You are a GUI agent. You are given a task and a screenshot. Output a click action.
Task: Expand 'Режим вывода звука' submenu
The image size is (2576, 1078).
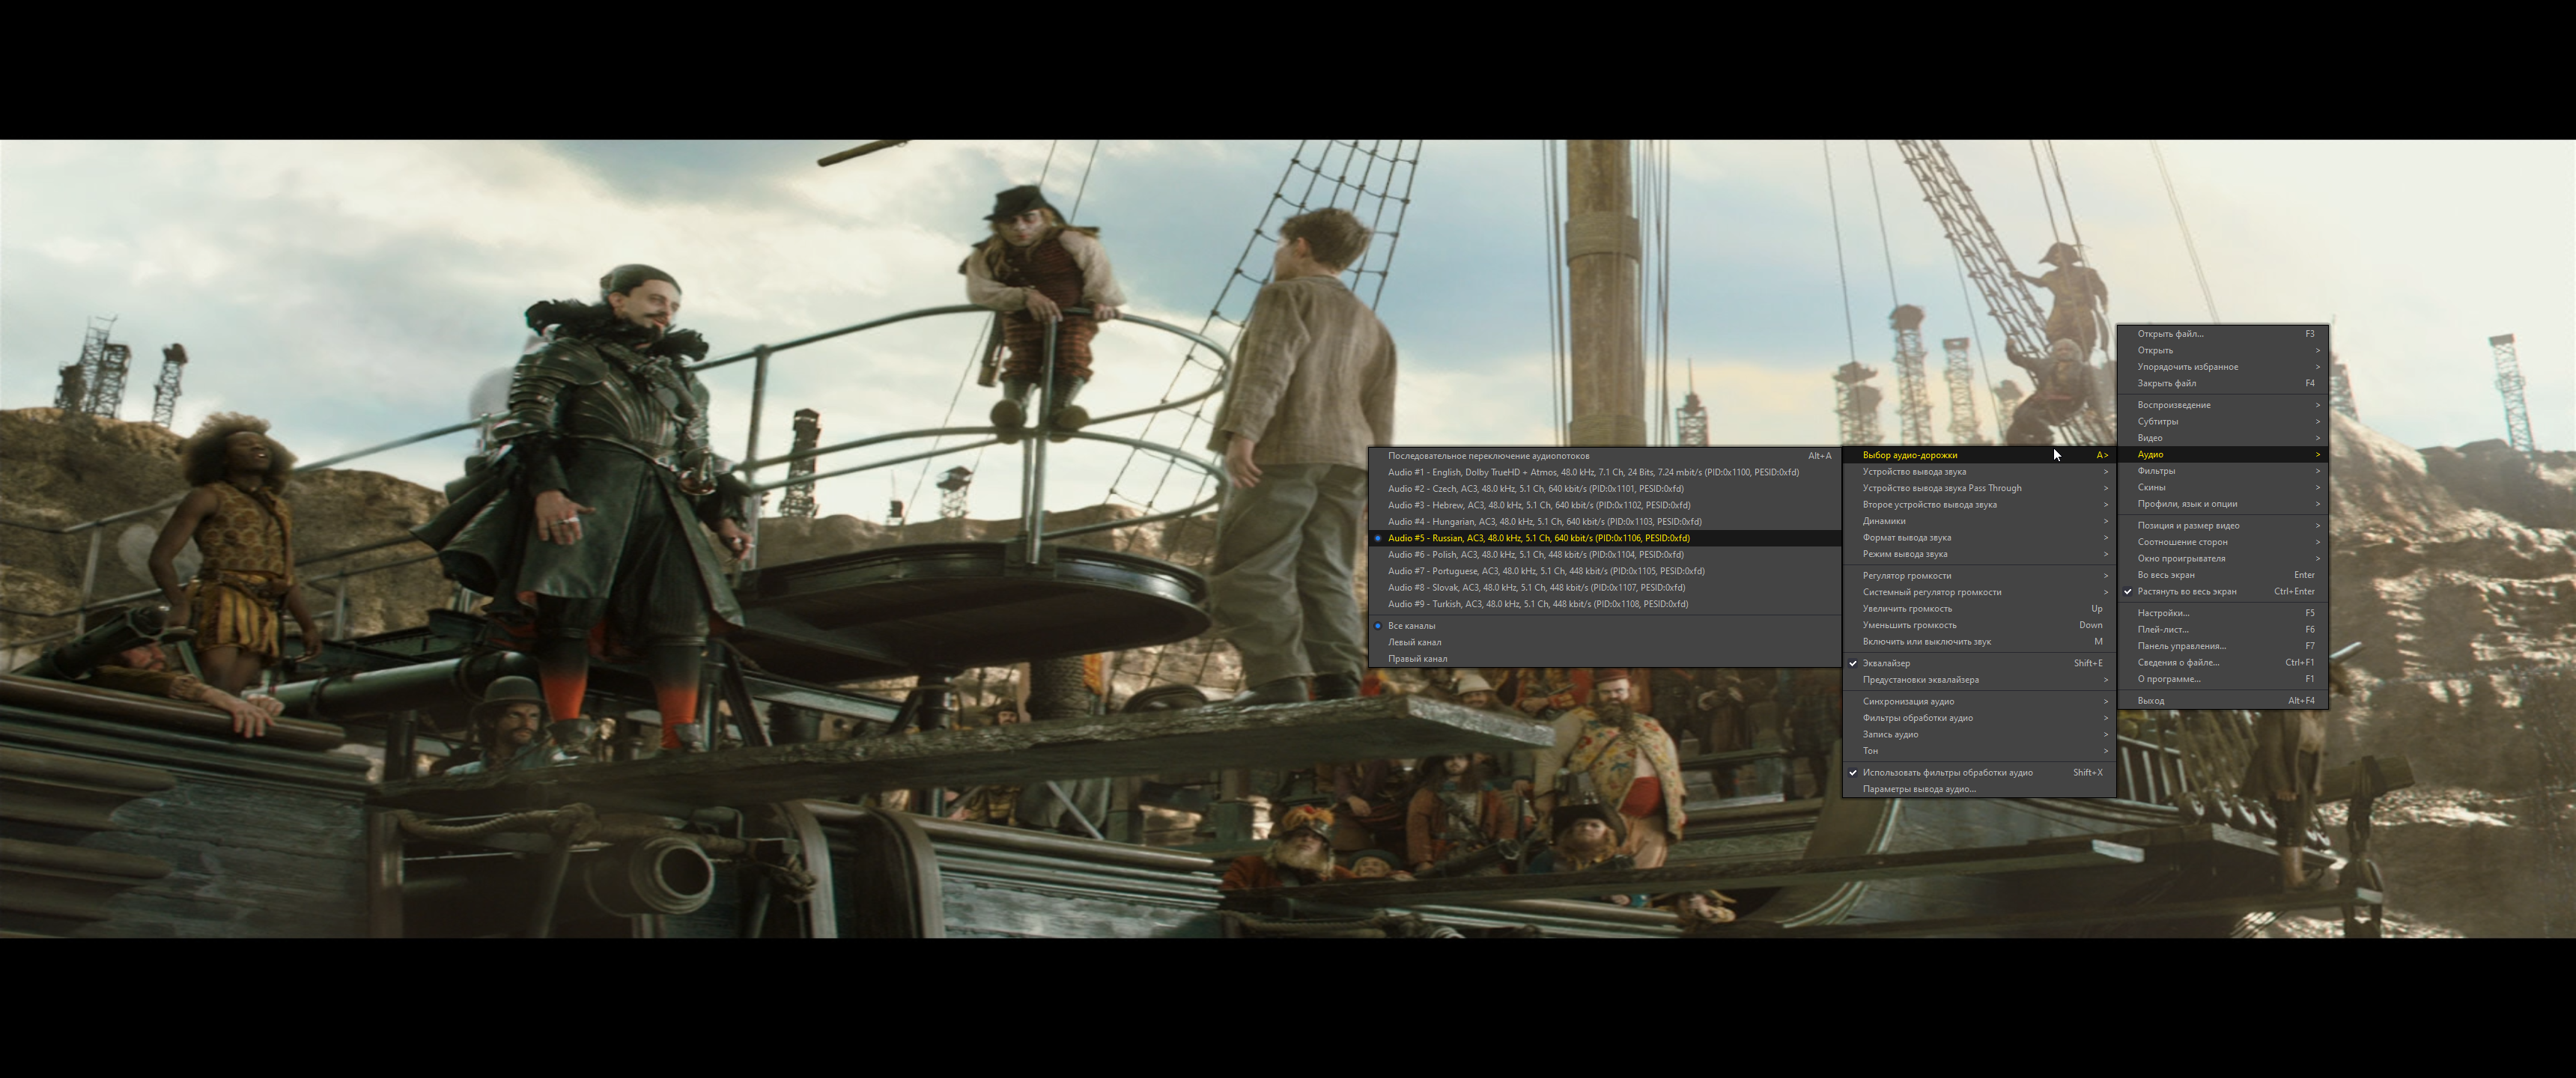pyautogui.click(x=1979, y=554)
